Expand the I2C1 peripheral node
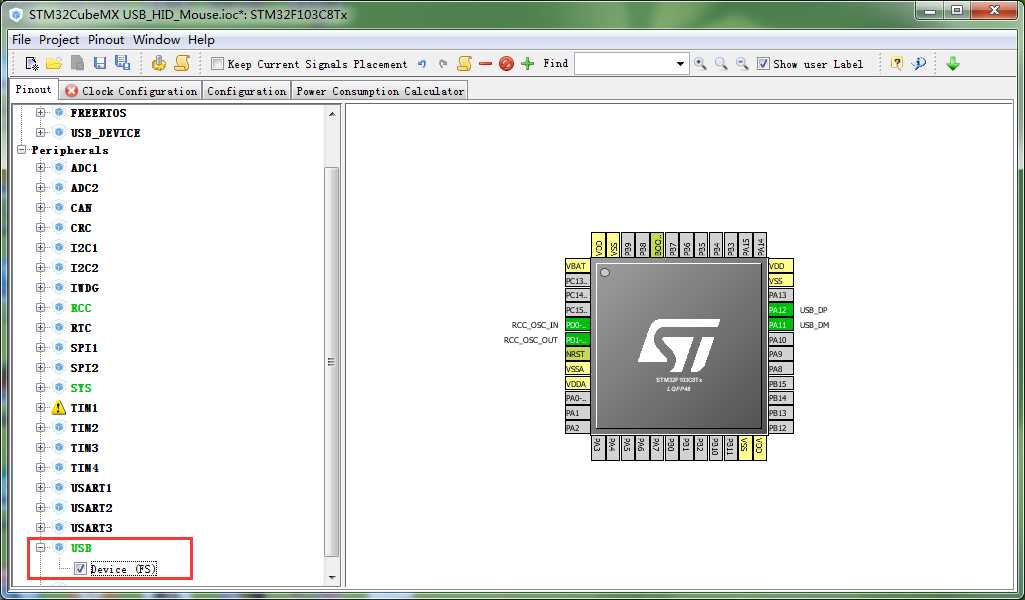 [41, 248]
